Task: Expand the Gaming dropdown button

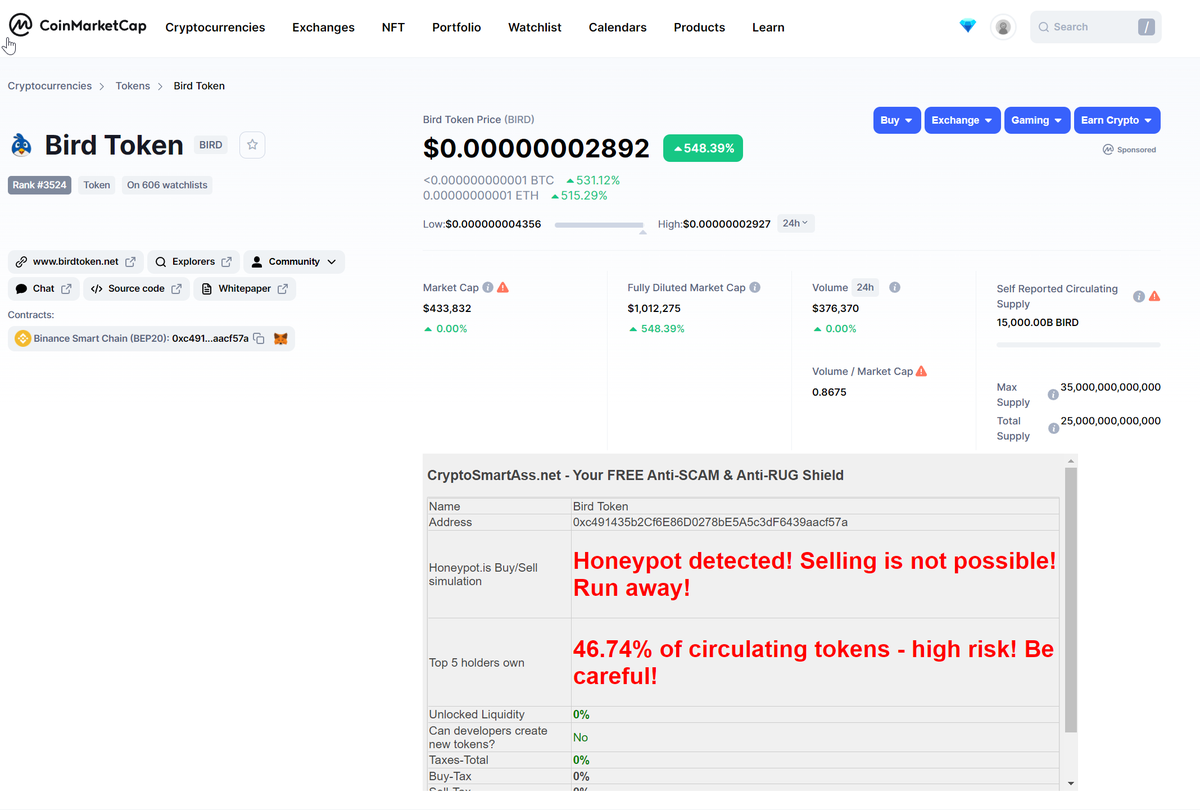Action: 1037,120
